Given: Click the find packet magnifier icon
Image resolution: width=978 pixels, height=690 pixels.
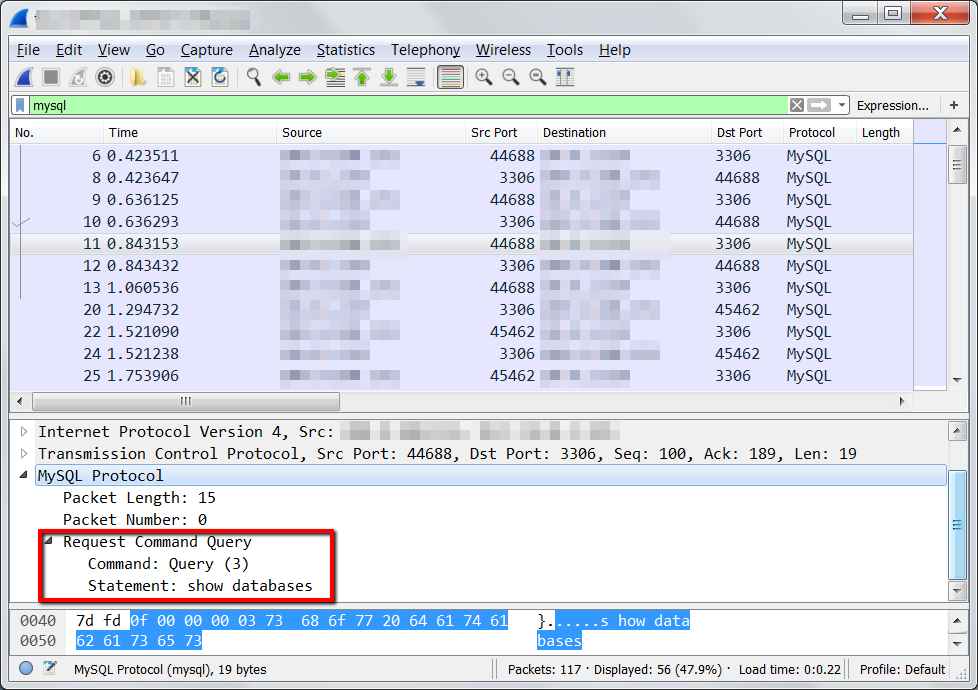Looking at the screenshot, I should (x=253, y=77).
